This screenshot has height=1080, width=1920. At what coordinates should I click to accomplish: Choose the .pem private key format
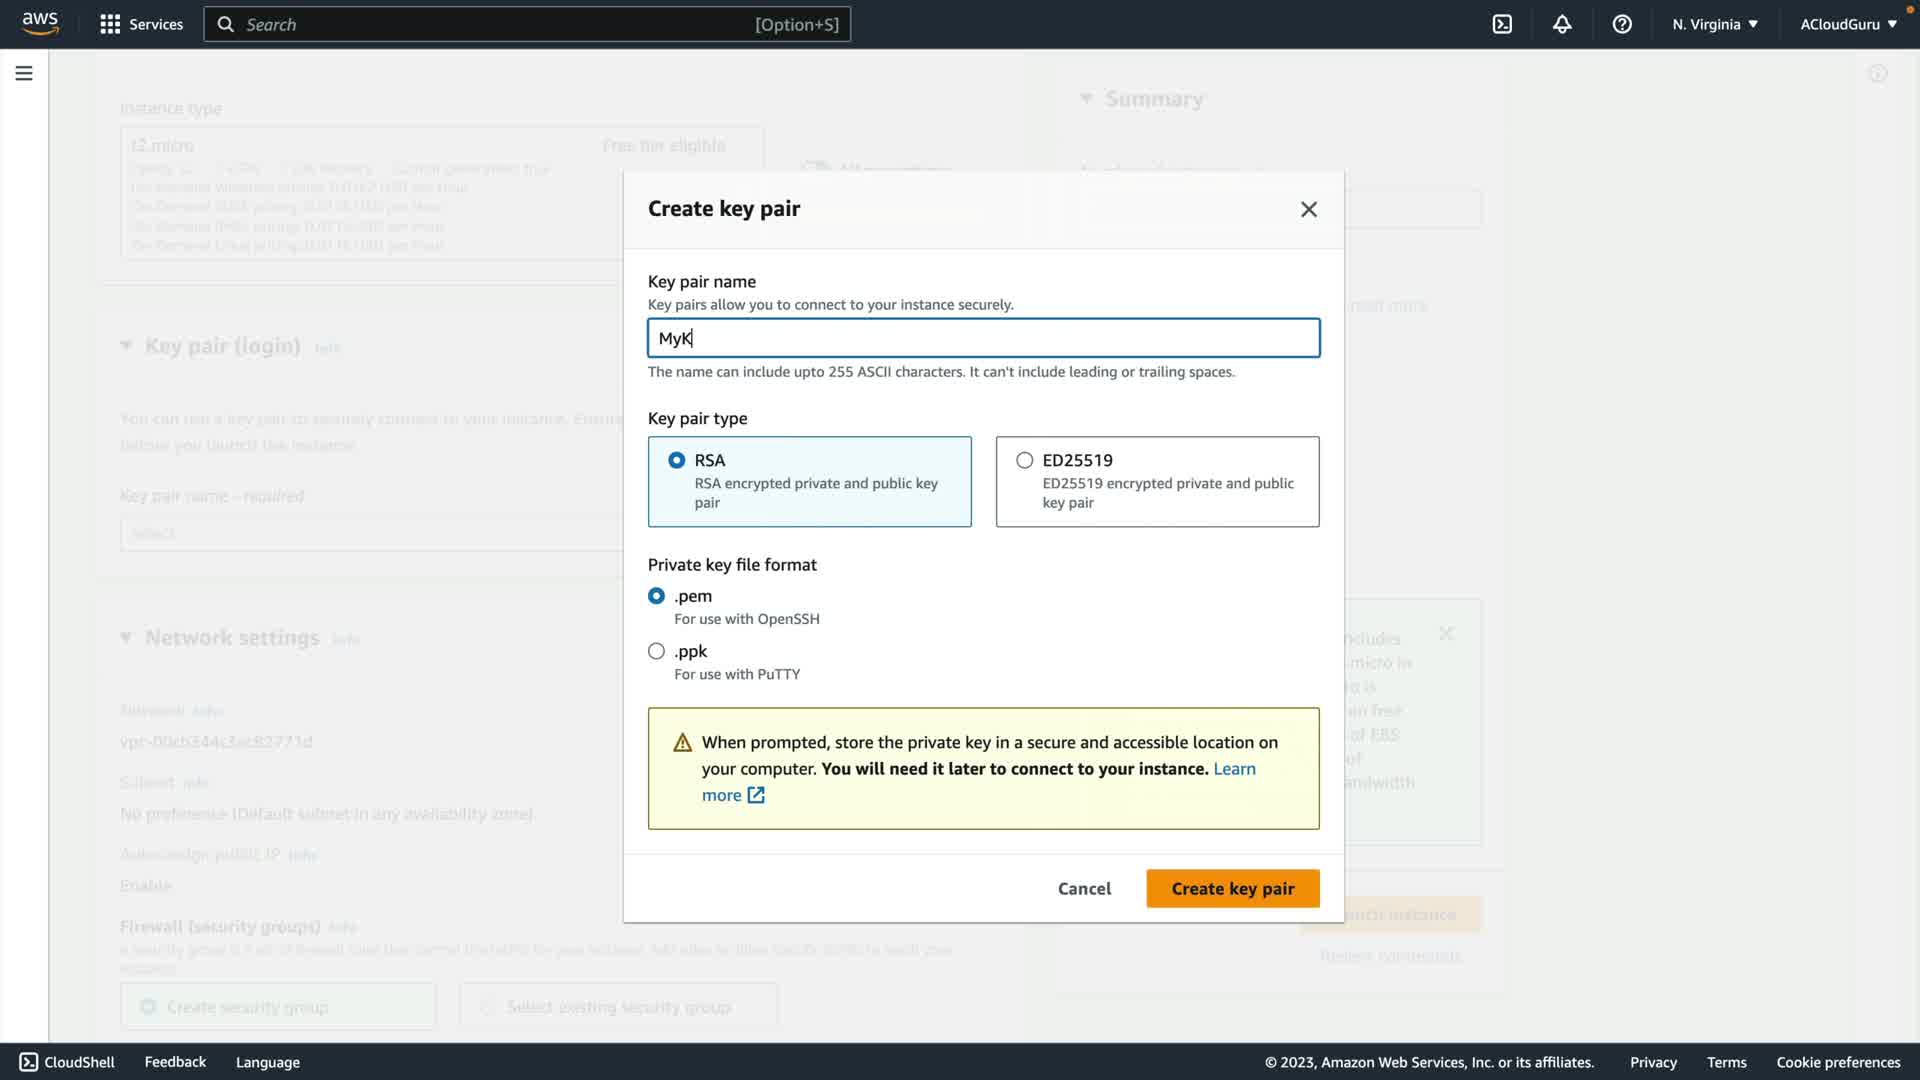(656, 596)
